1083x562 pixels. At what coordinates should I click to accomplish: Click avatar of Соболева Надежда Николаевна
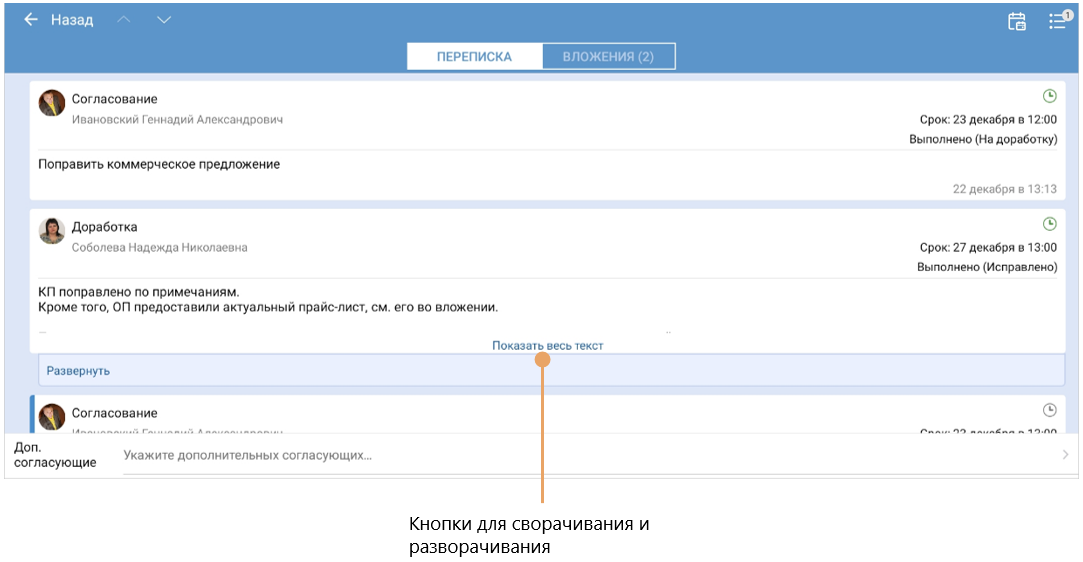[x=52, y=231]
